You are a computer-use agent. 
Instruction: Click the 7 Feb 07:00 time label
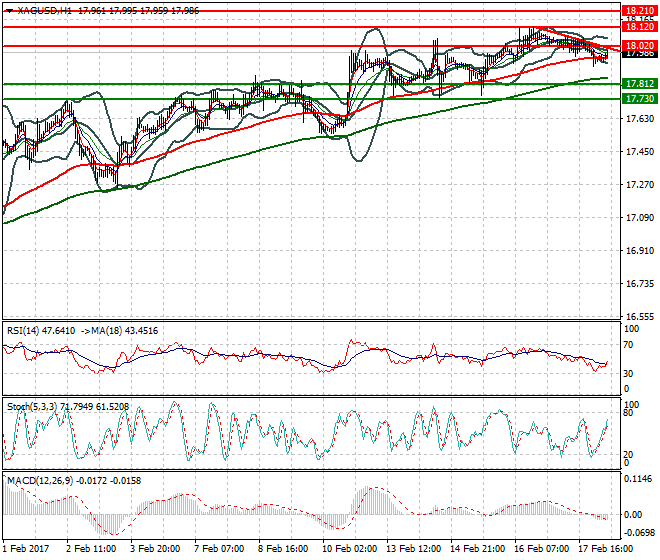pos(219,549)
